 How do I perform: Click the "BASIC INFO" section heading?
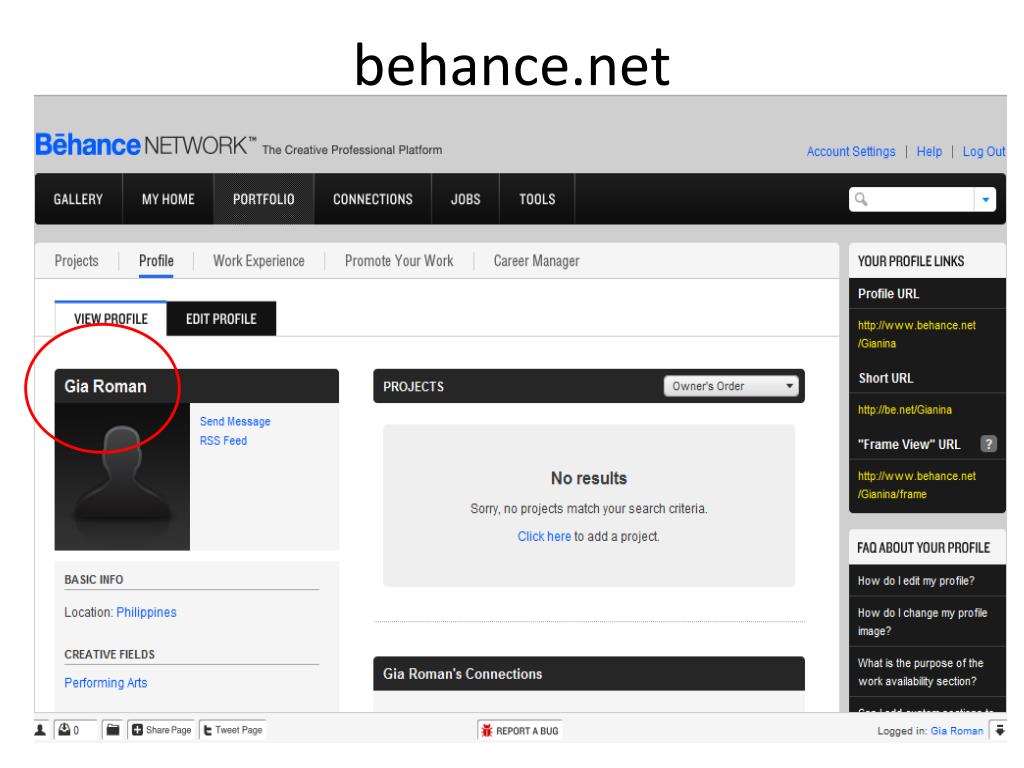(x=93, y=580)
